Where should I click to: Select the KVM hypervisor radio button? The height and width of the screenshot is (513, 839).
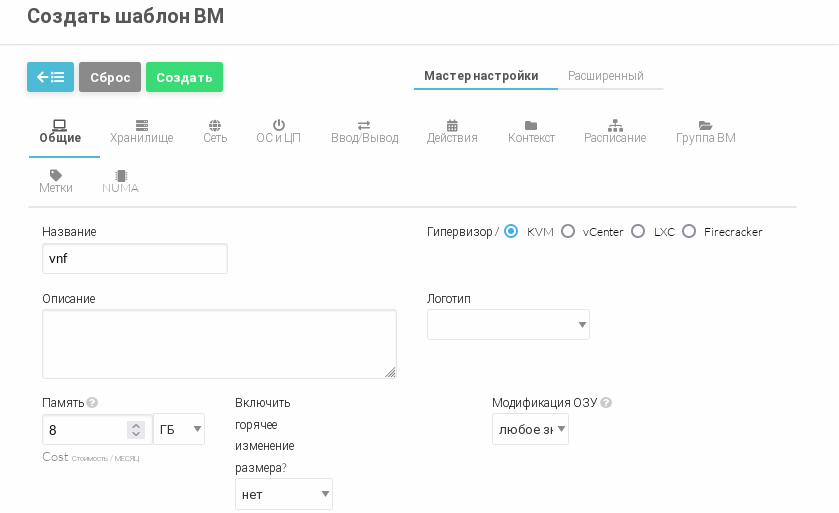tap(511, 231)
